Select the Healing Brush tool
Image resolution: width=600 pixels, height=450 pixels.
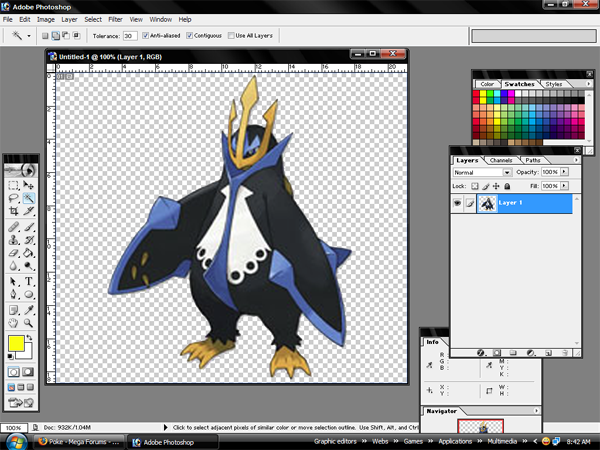coord(13,227)
